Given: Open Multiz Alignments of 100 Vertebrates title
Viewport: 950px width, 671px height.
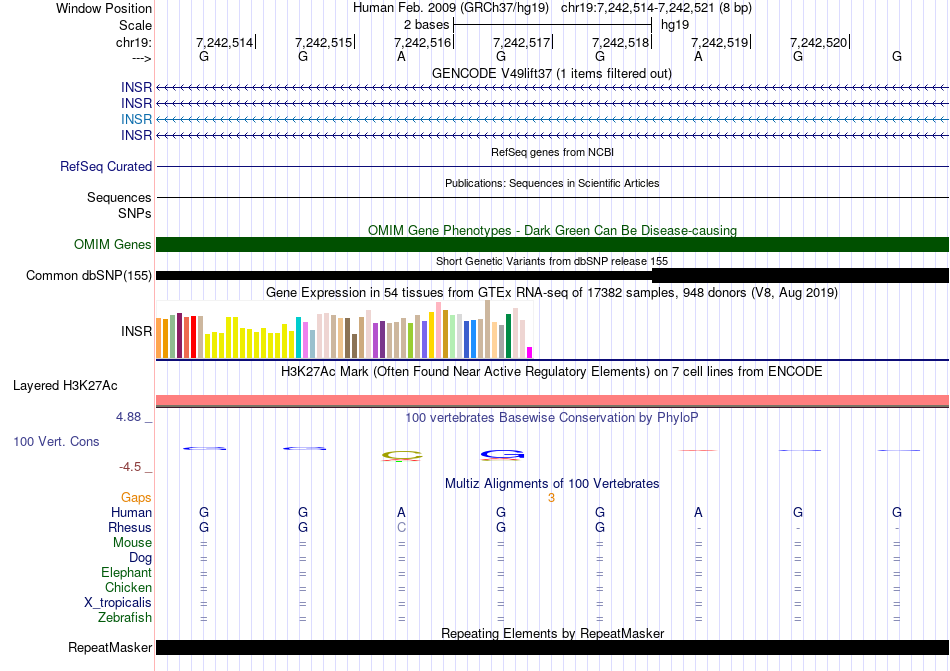Looking at the screenshot, I should [x=552, y=483].
